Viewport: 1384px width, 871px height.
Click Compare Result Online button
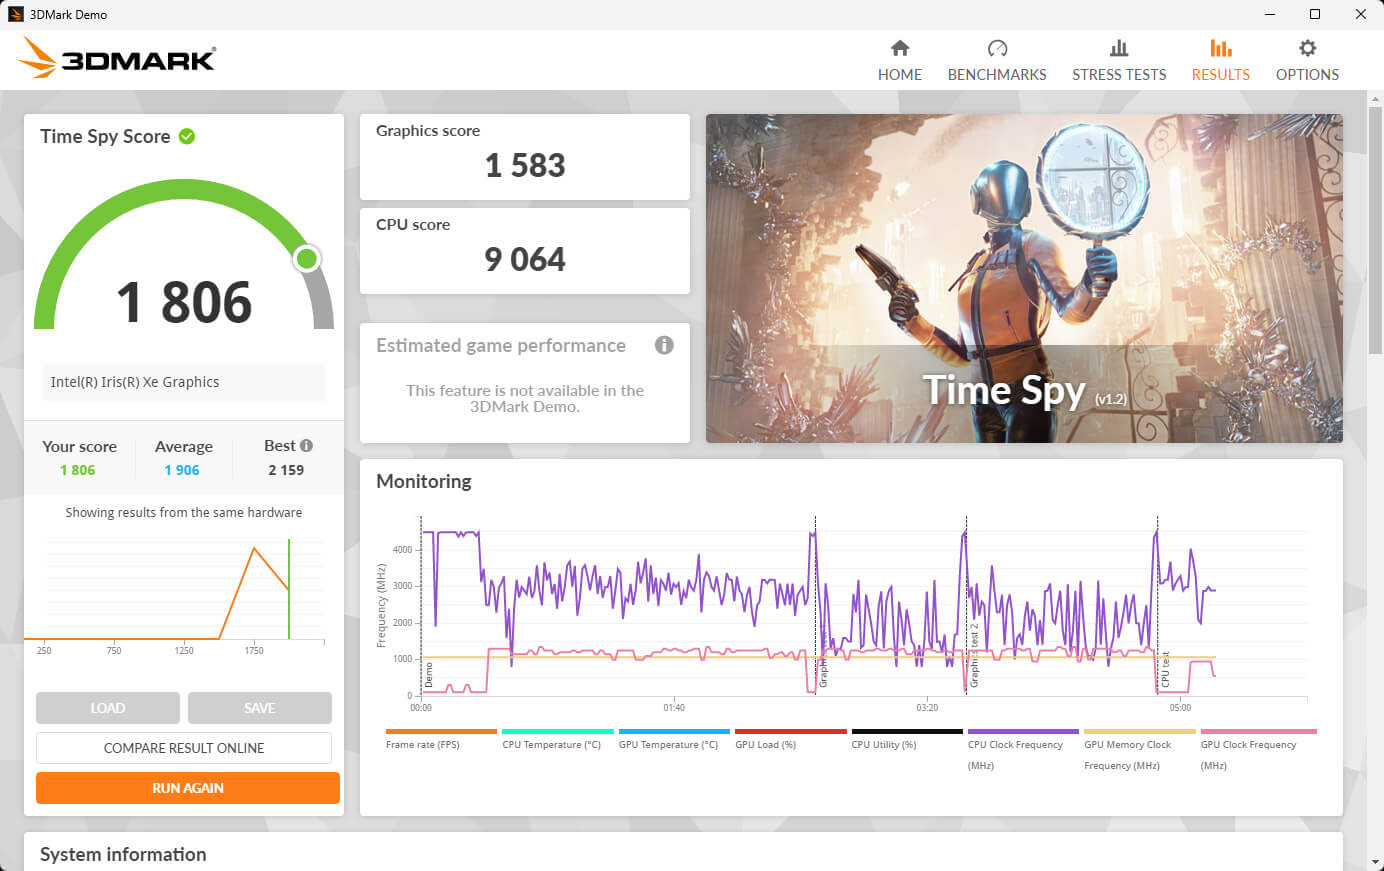(x=184, y=748)
